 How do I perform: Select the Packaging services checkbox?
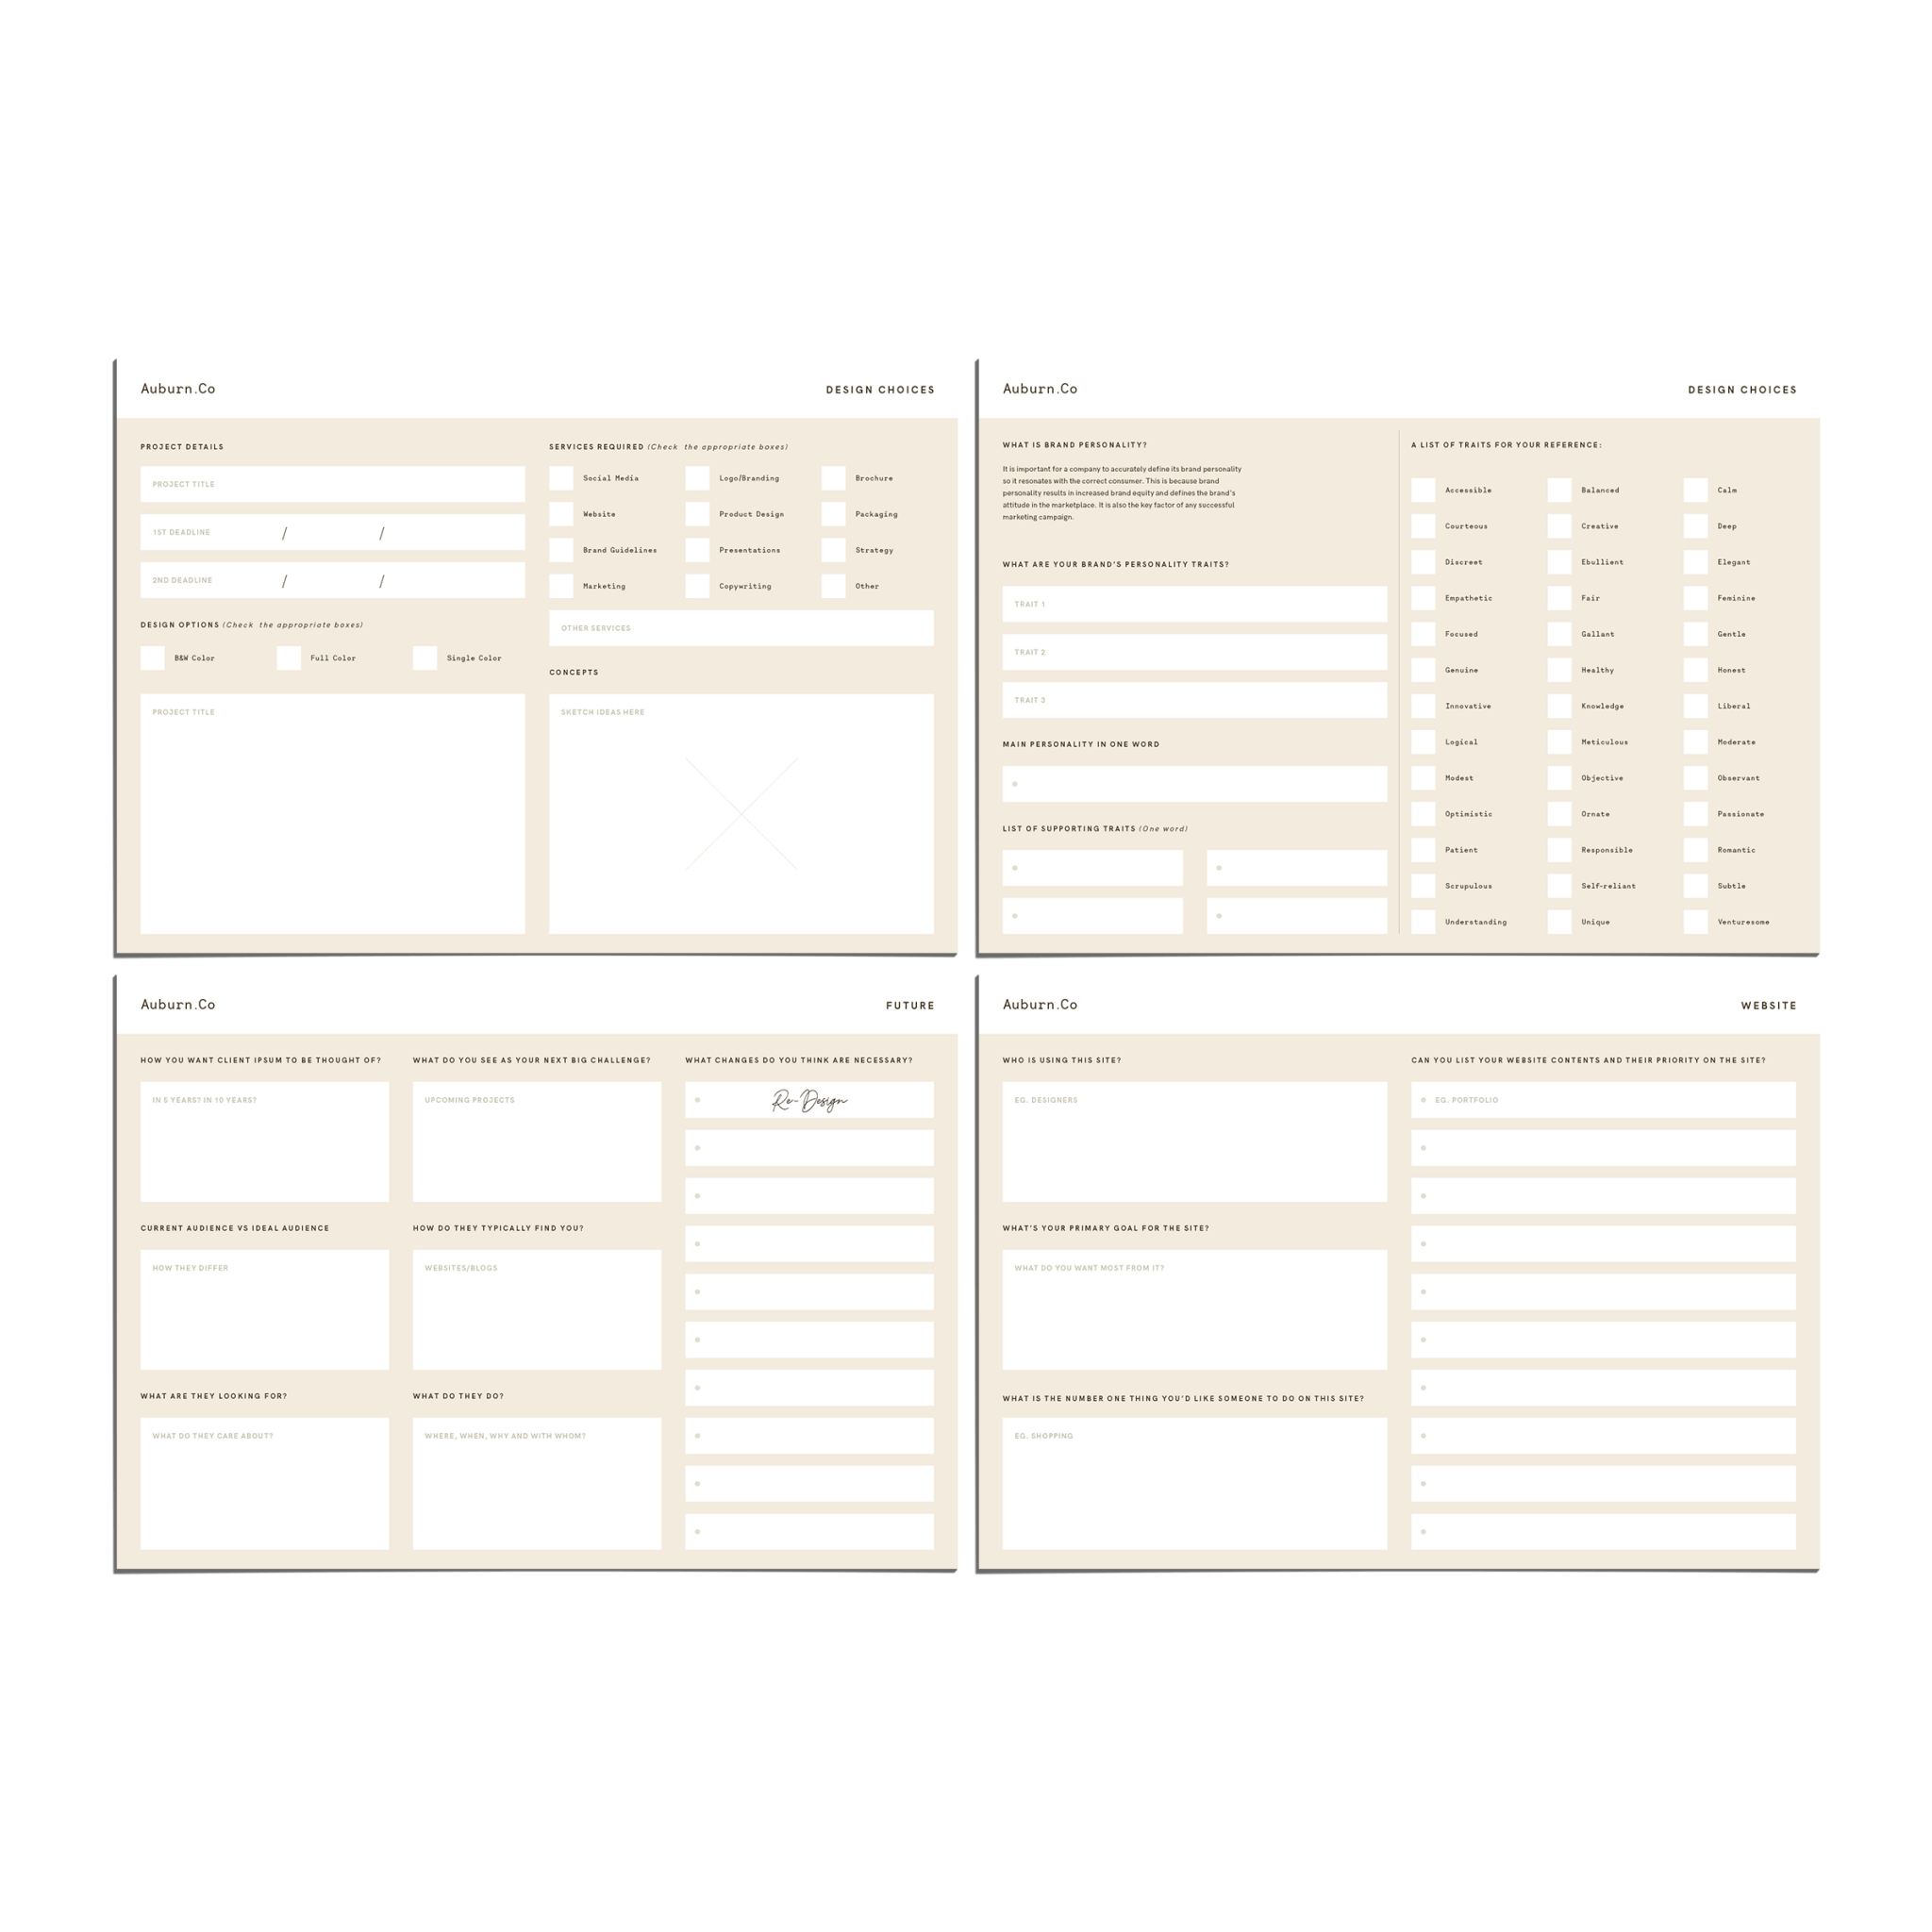click(x=833, y=515)
